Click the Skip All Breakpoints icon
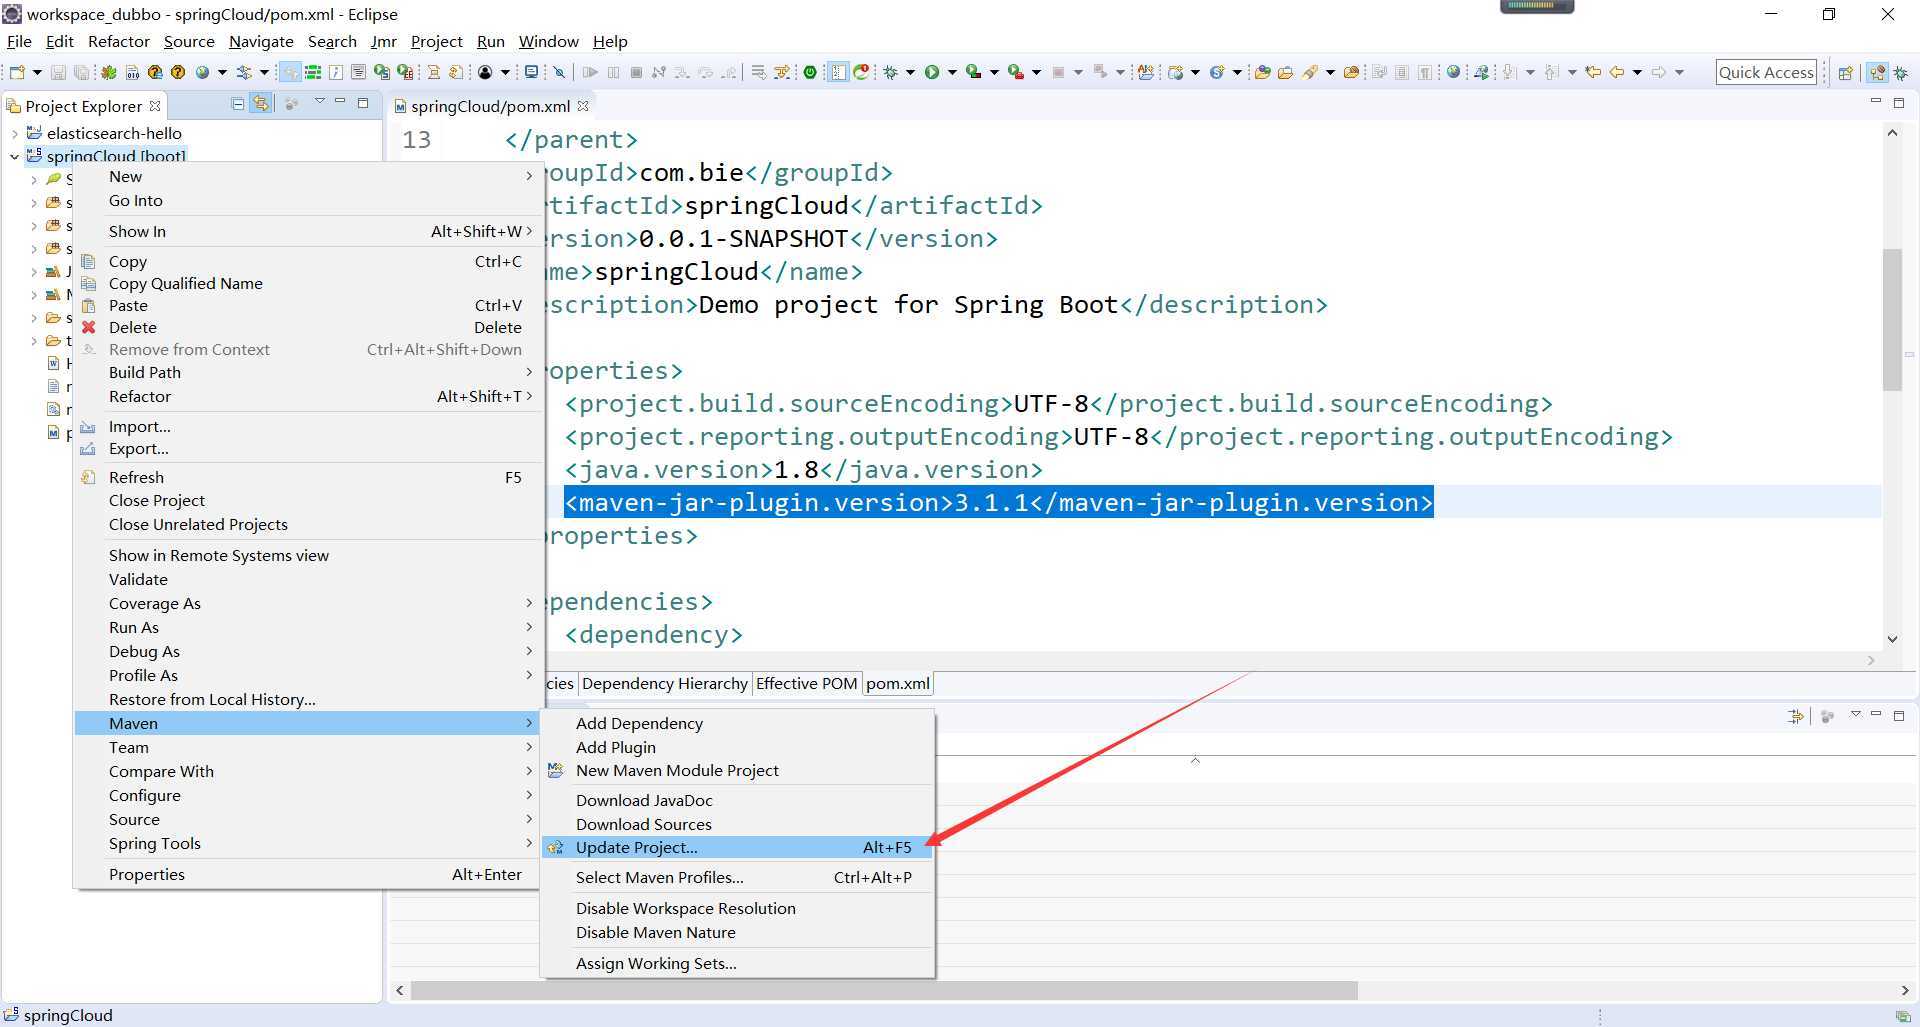The width and height of the screenshot is (1920, 1027). [559, 72]
